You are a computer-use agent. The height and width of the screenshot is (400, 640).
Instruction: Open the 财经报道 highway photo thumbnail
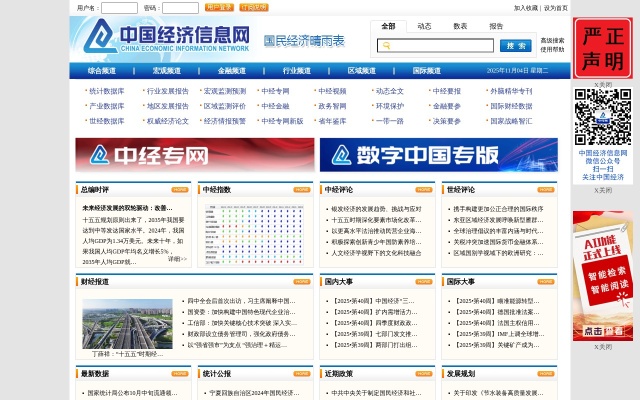pos(127,320)
